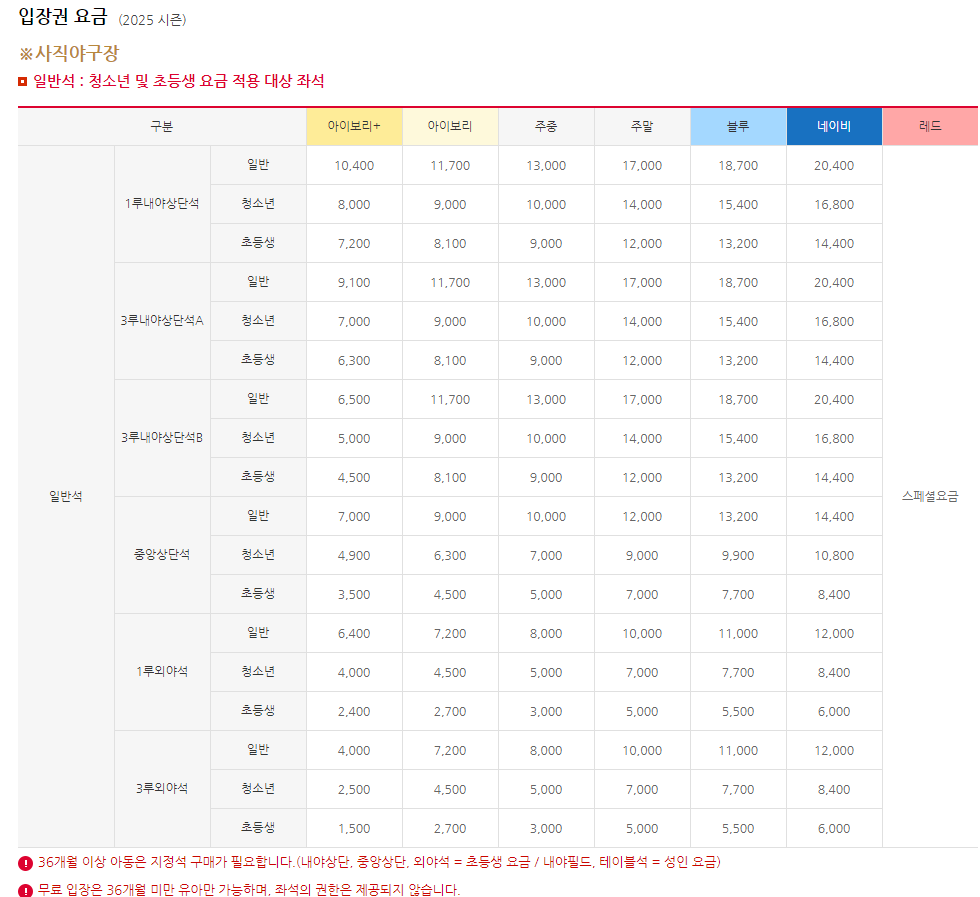Click the 2,400 price for 1루외야석 초등생
This screenshot has width=980, height=897.
click(354, 711)
